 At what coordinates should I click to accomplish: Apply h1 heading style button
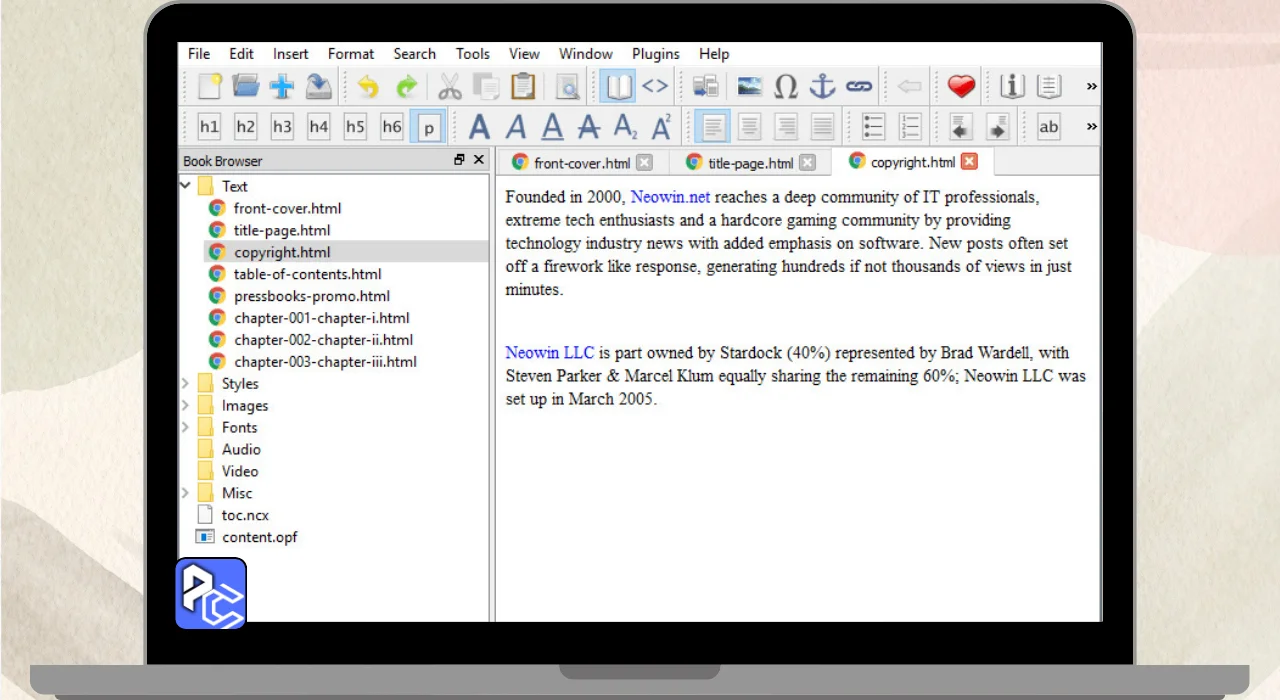209,127
